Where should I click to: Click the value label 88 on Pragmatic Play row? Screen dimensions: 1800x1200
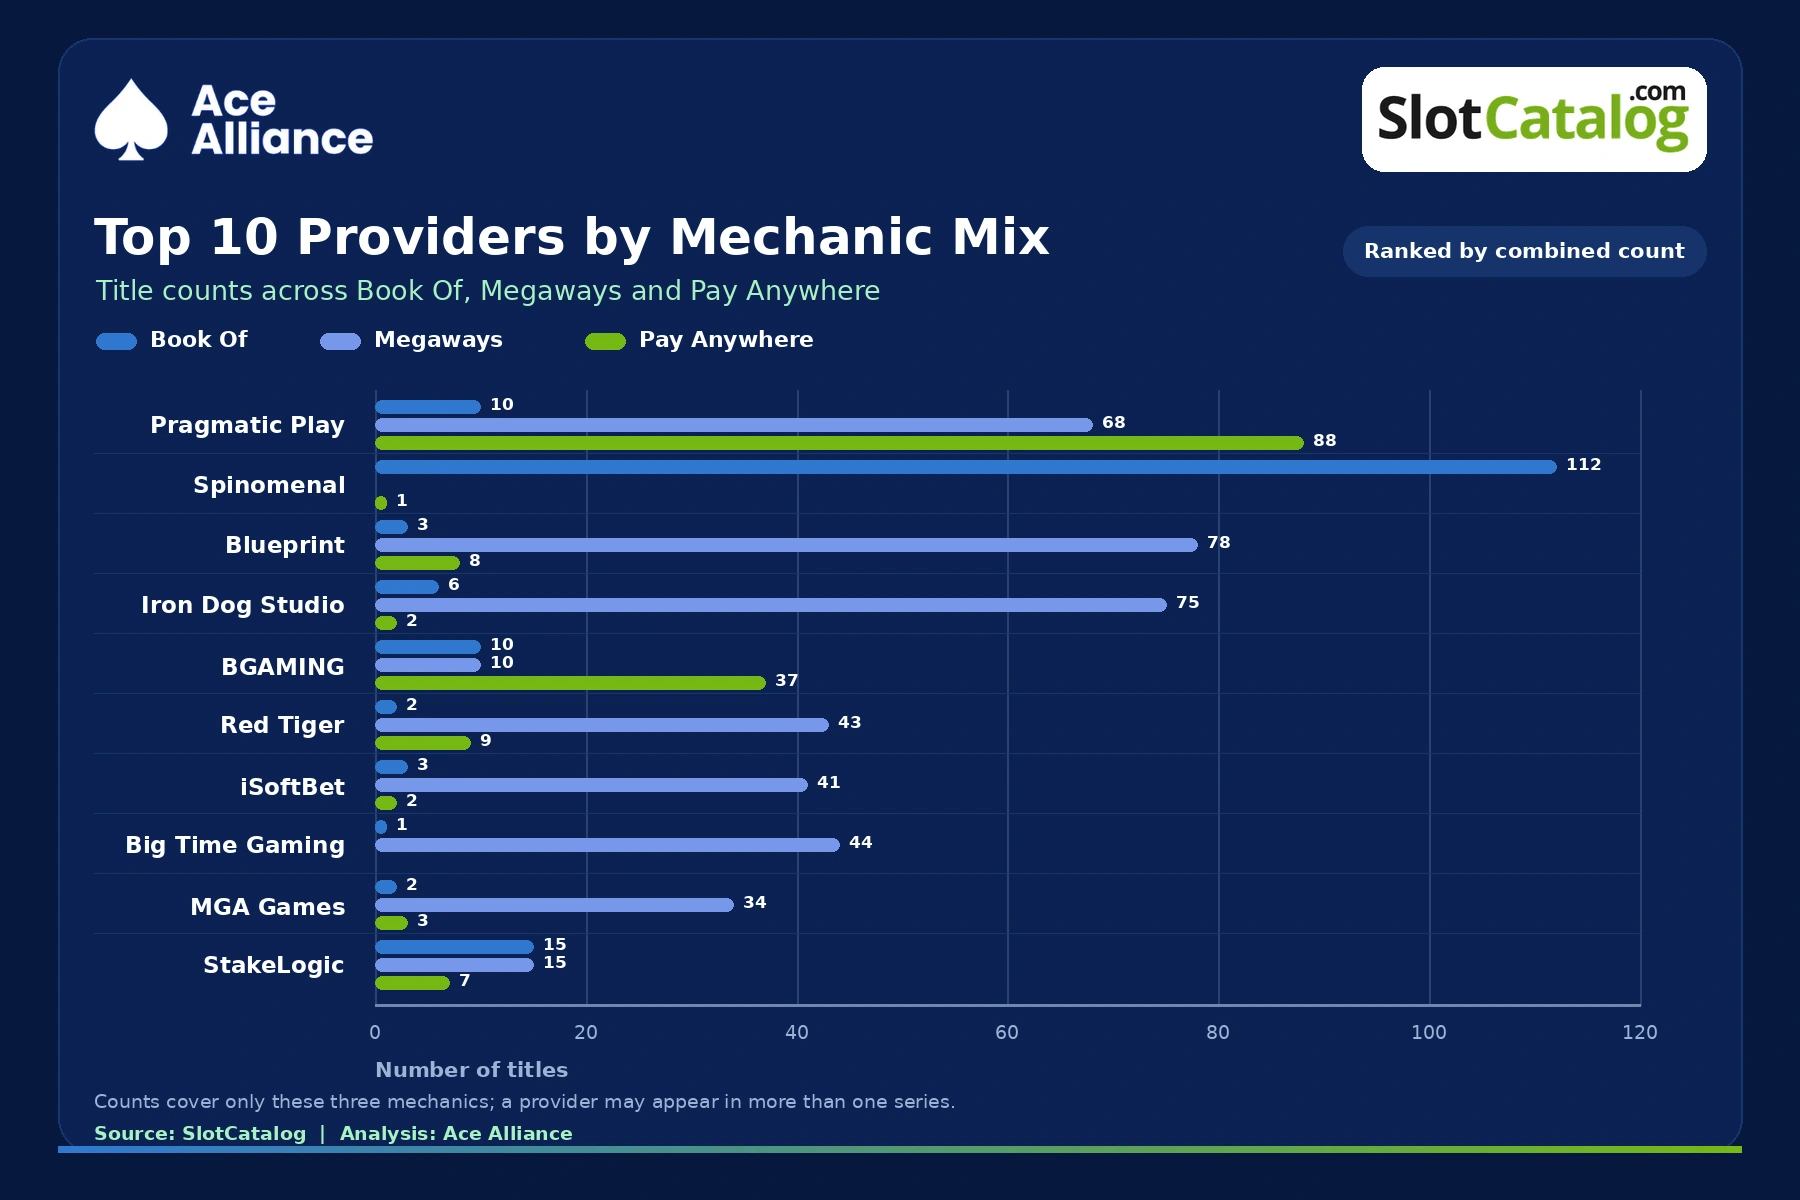click(x=1324, y=441)
